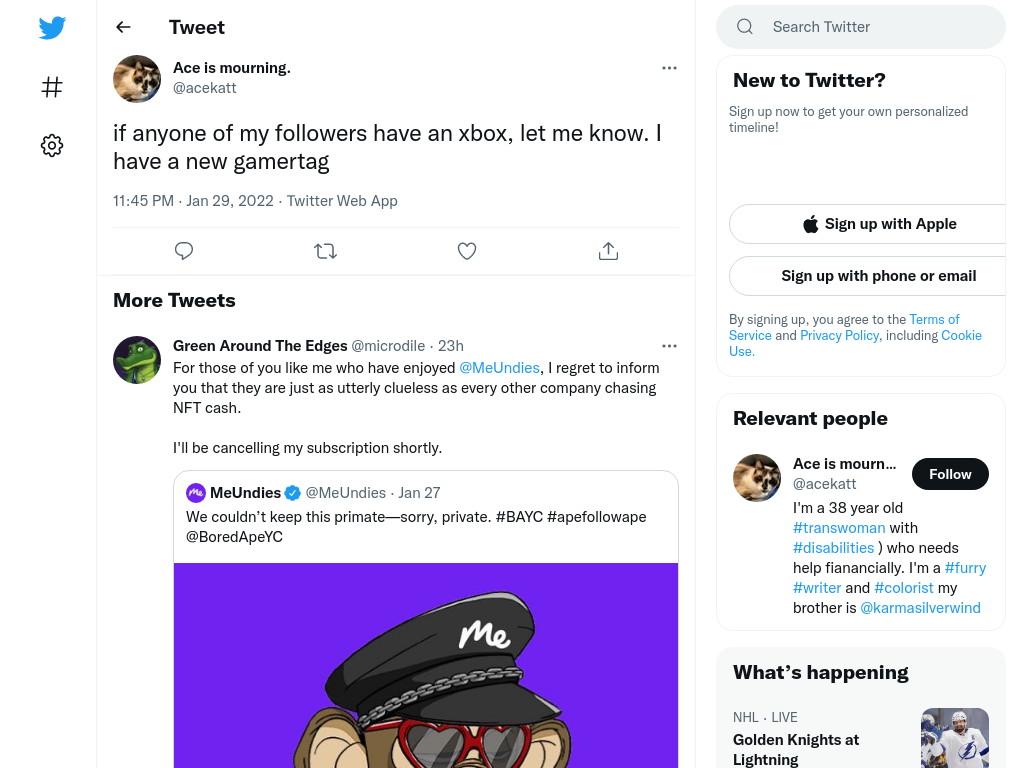
Task: Sign up with Apple
Action: 876,224
